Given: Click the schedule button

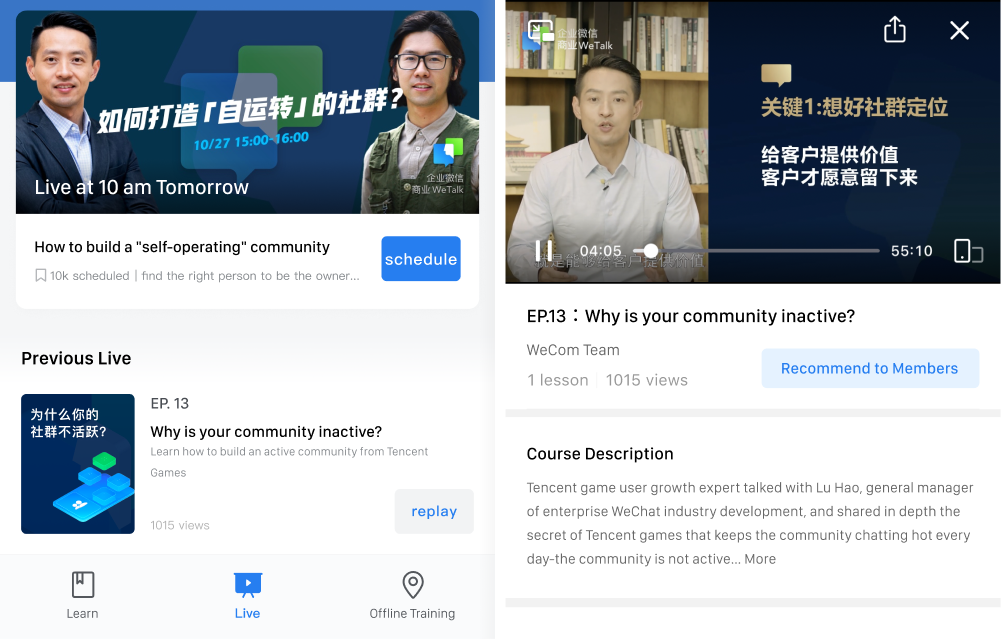Looking at the screenshot, I should [421, 259].
